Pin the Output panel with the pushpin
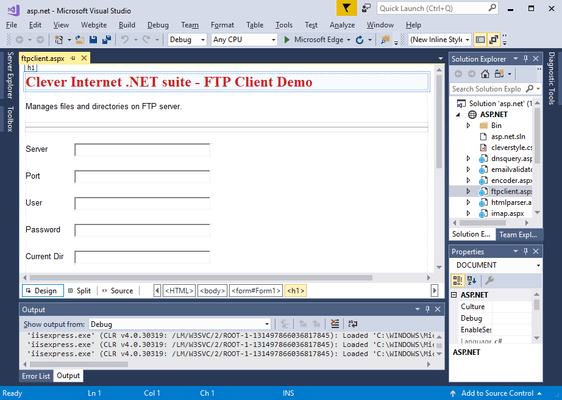 (x=428, y=309)
